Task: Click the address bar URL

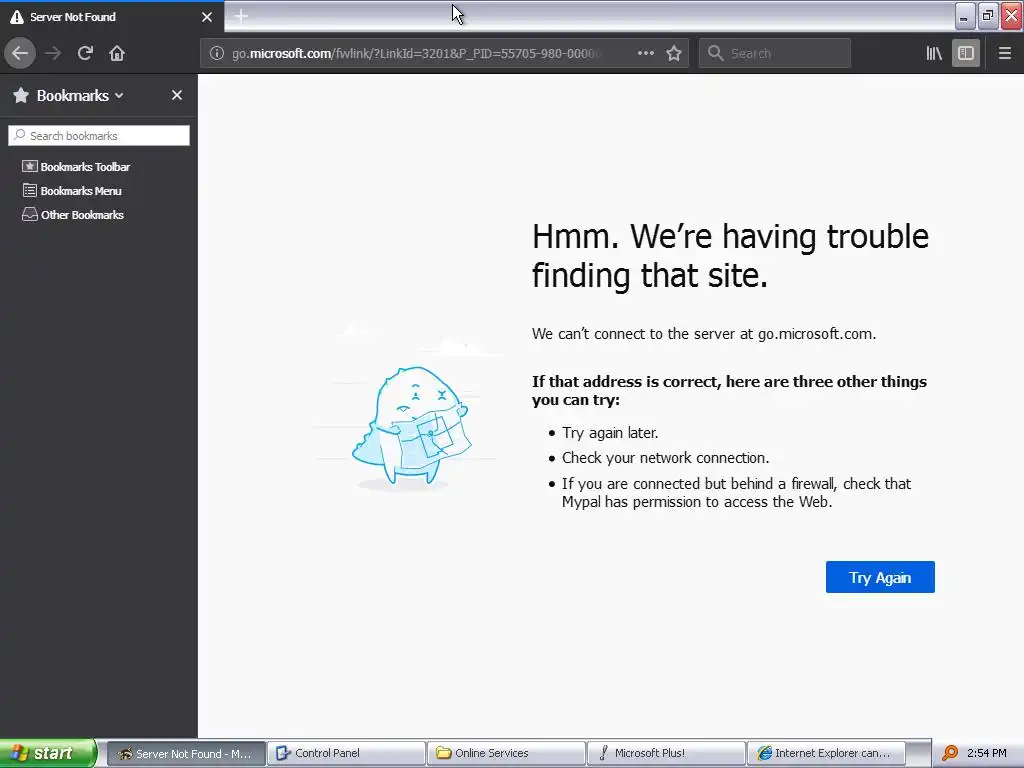Action: 416,54
